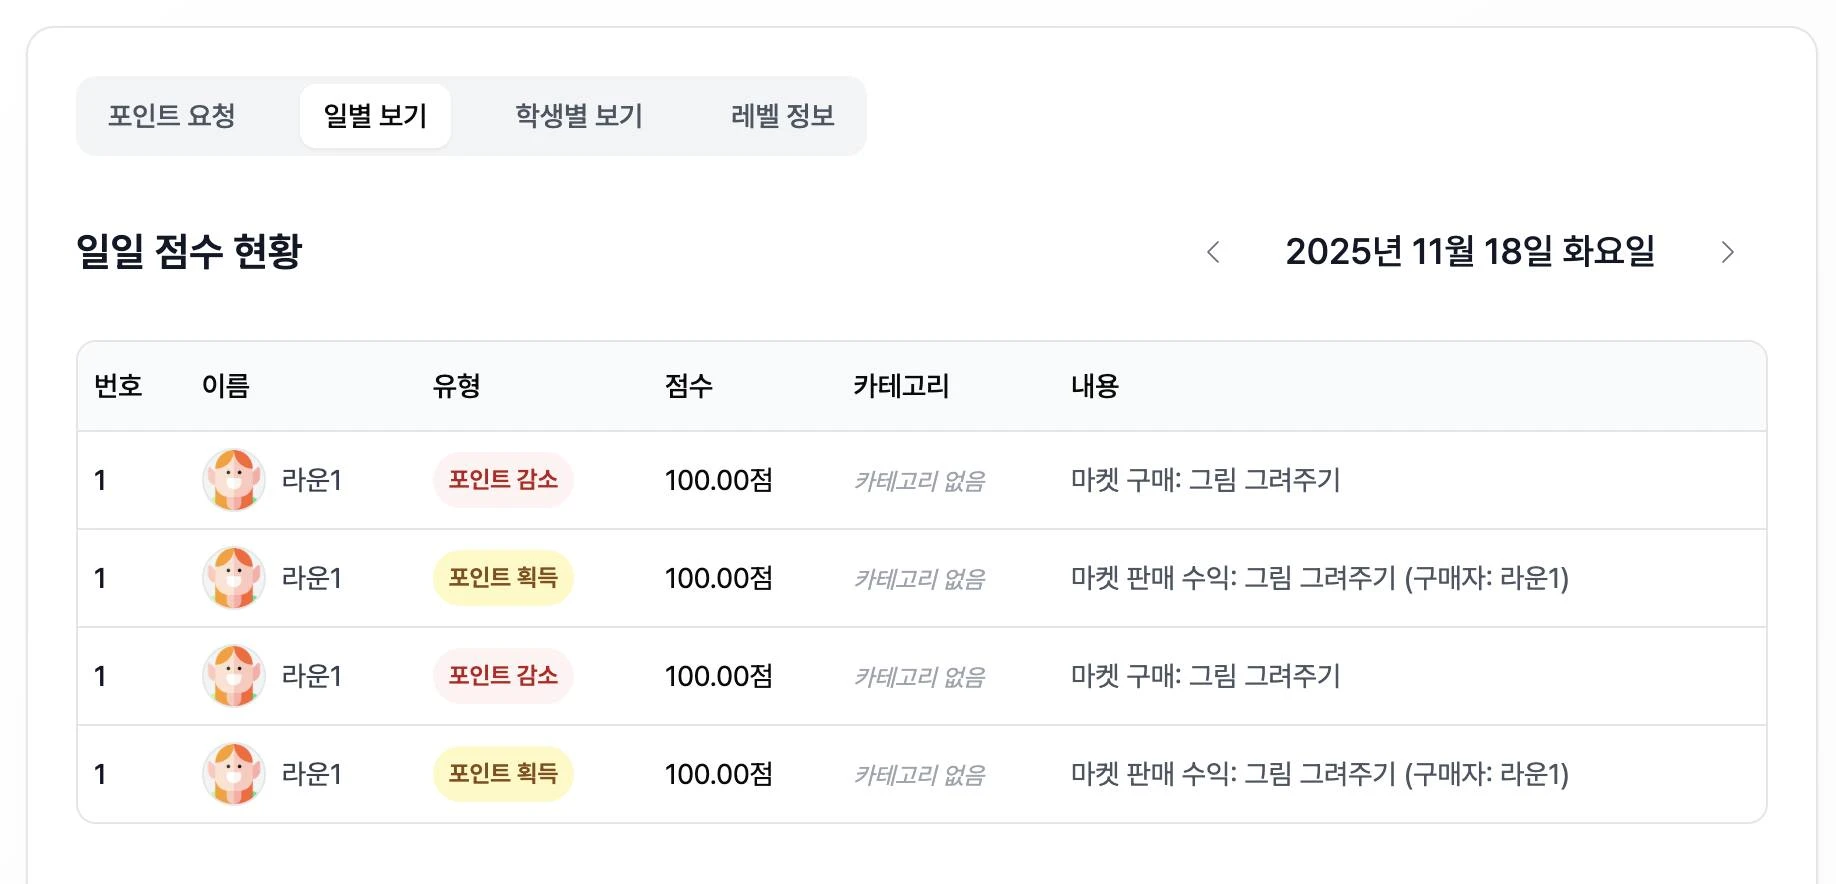Click the 이름 column header
The width and height of the screenshot is (1836, 884).
(x=226, y=386)
